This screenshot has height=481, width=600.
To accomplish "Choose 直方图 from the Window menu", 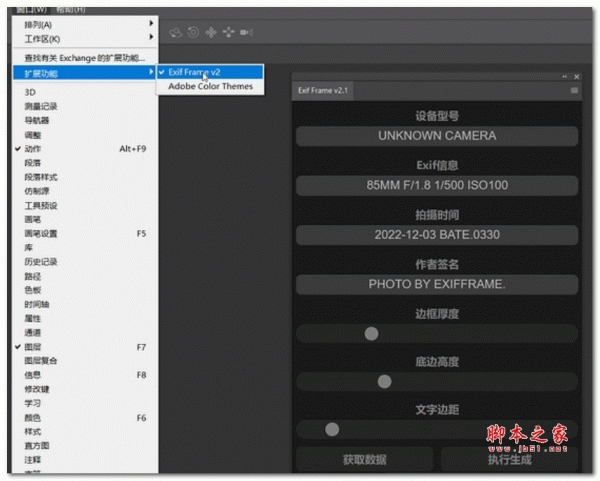I will coord(85,446).
